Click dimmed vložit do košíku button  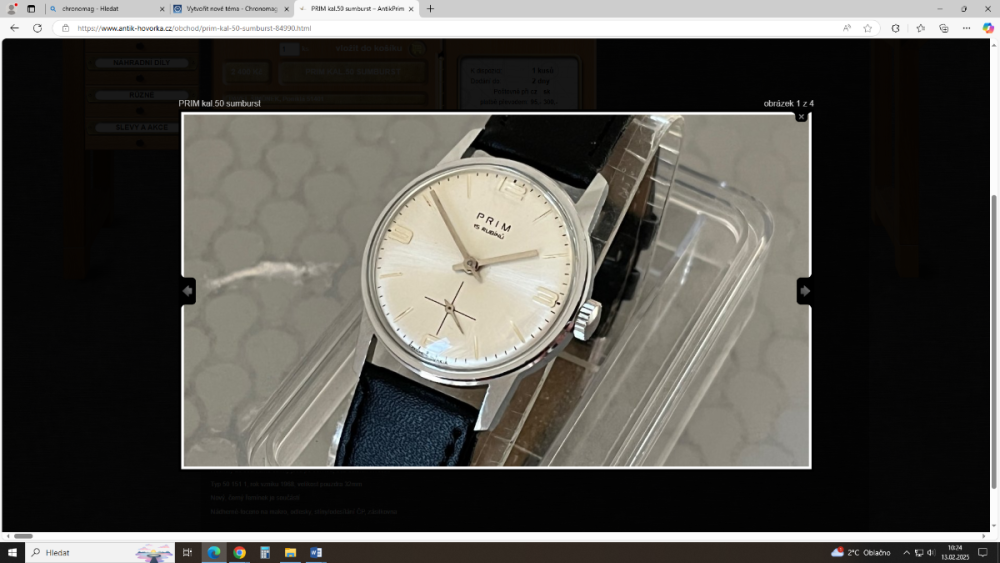(369, 48)
